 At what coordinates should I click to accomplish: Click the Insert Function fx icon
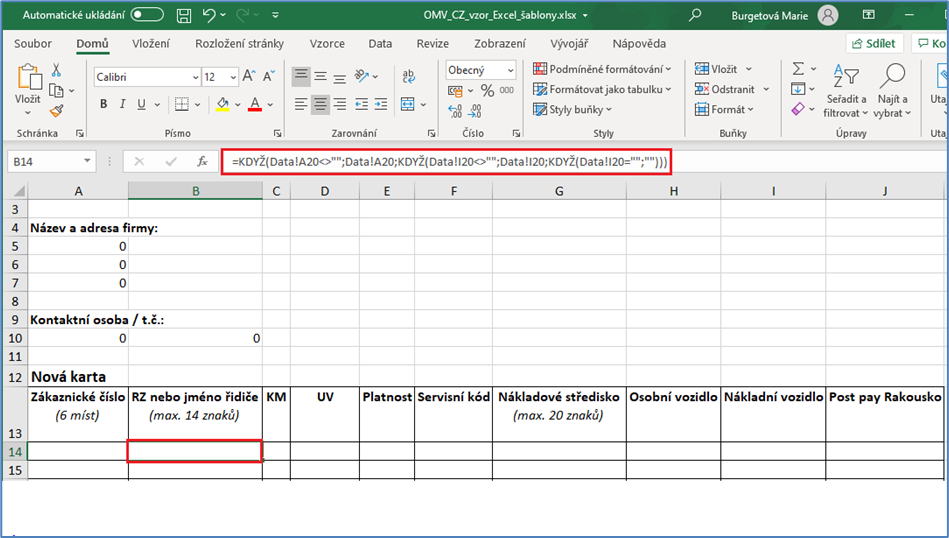[x=202, y=161]
